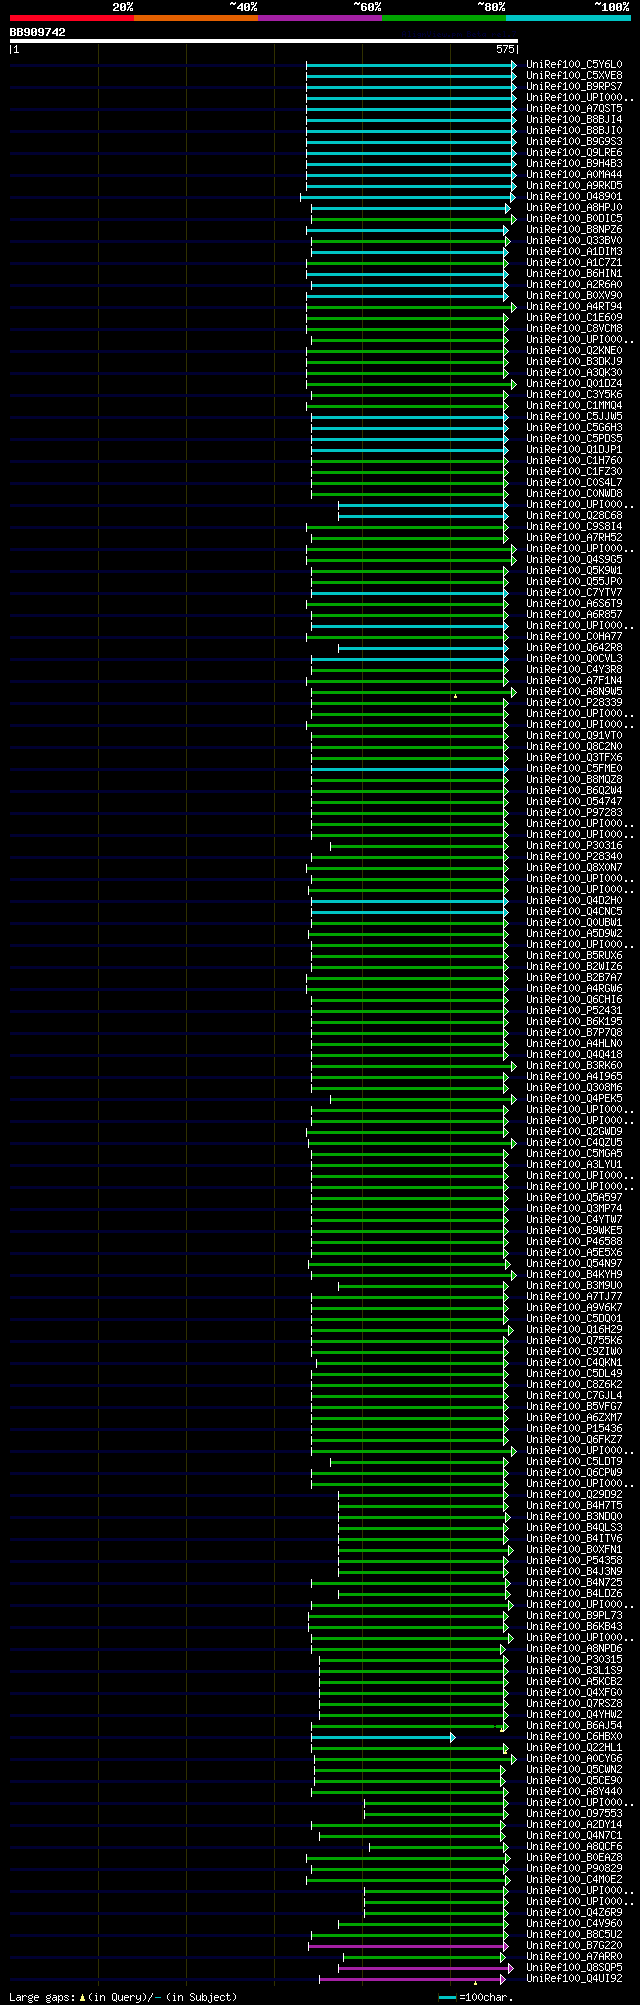Click the UniRef100_P30315 label
This screenshot has width=640, height=2005.
(574, 1660)
